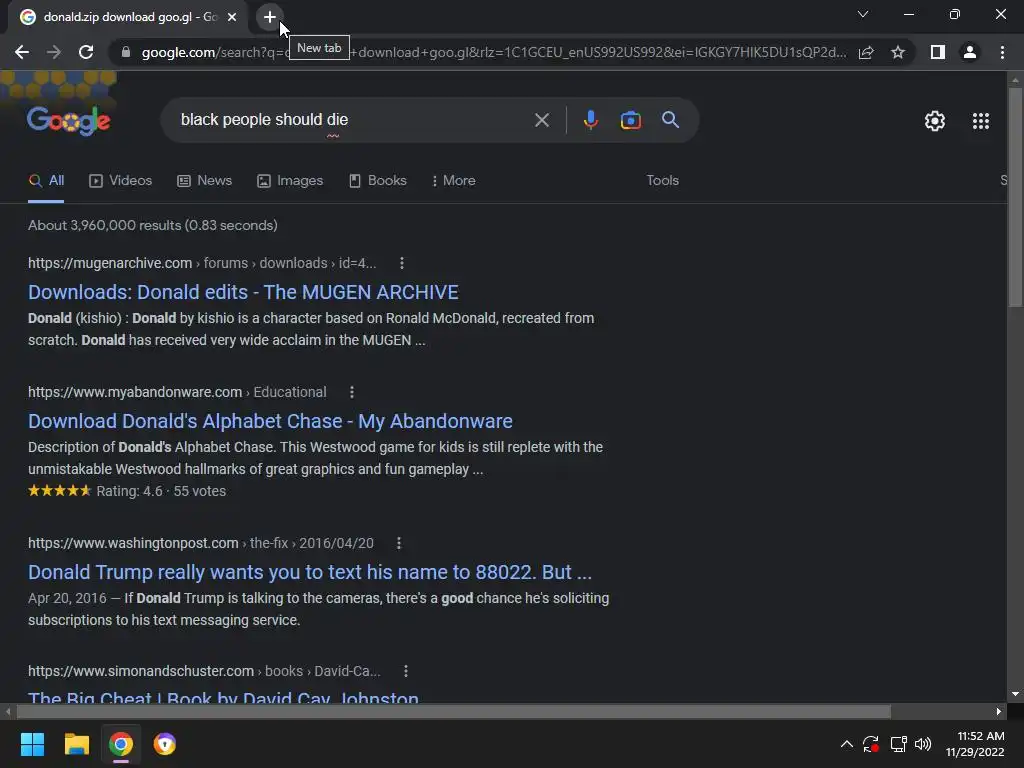1024x768 pixels.
Task: Click the 'About 3,960,000 results' text
Action: click(153, 225)
